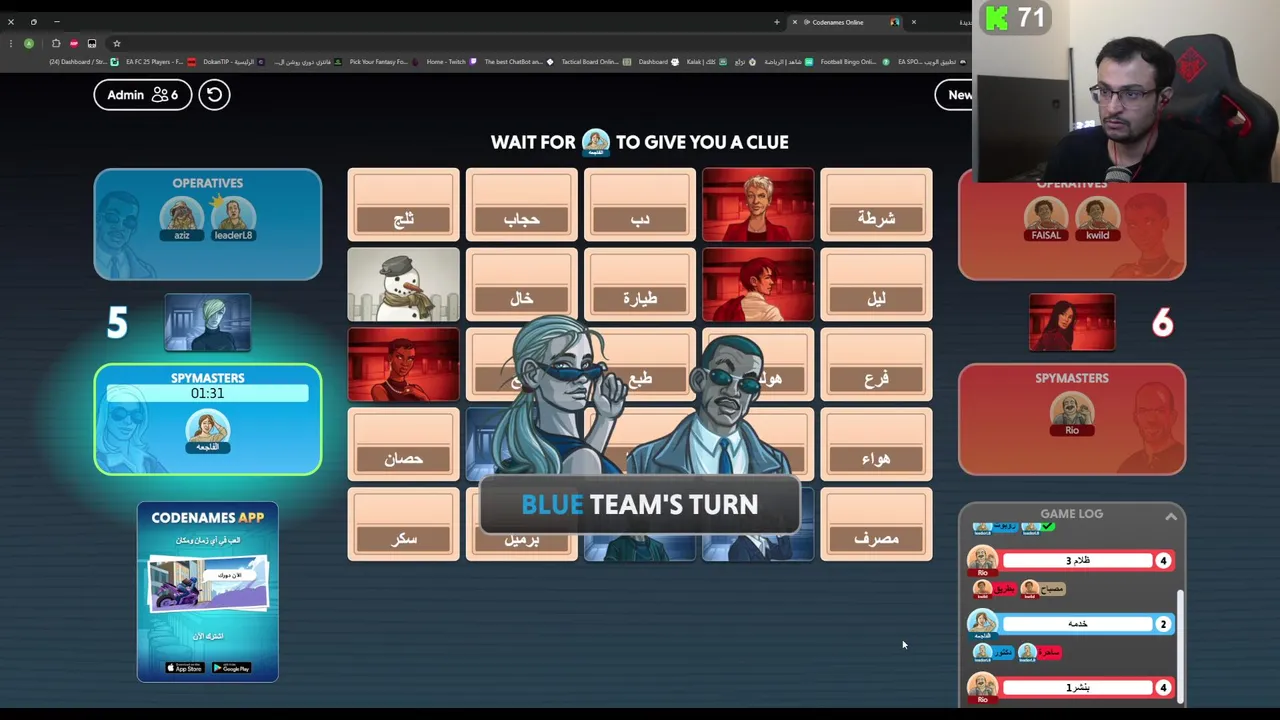
Task: Select the حصان word card
Action: [x=403, y=445]
